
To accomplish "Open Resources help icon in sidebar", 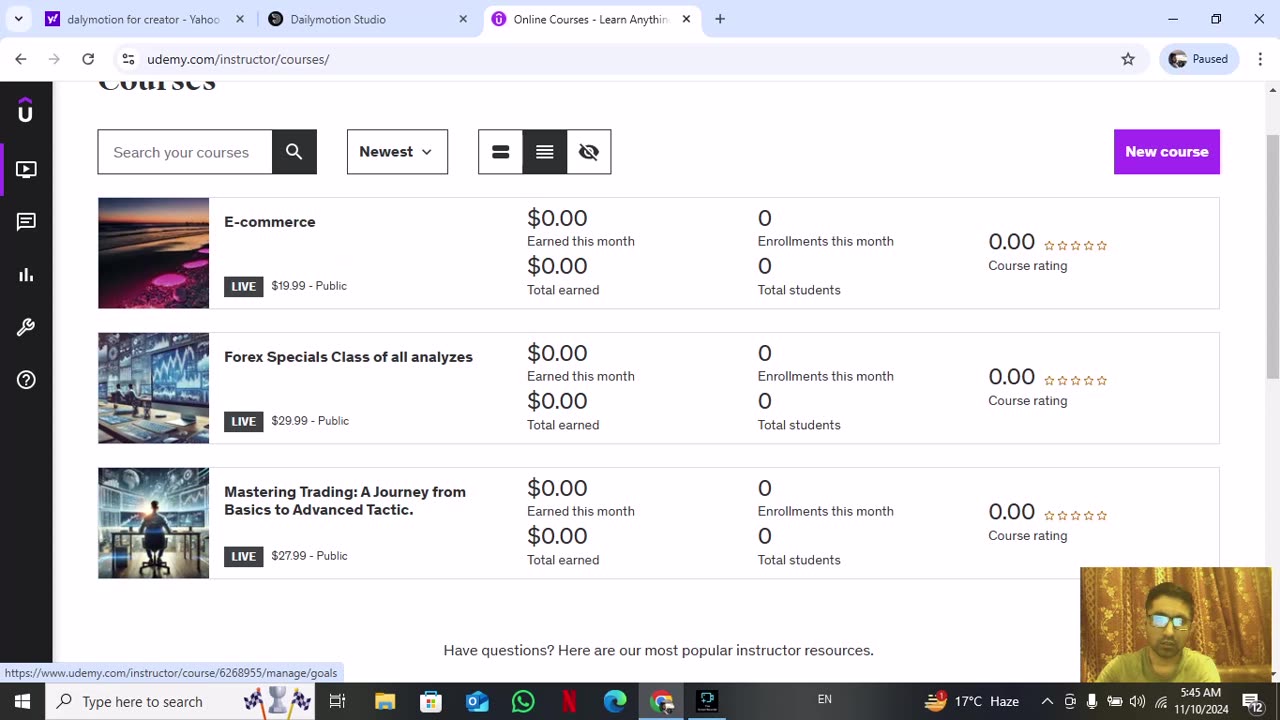I will tap(26, 380).
